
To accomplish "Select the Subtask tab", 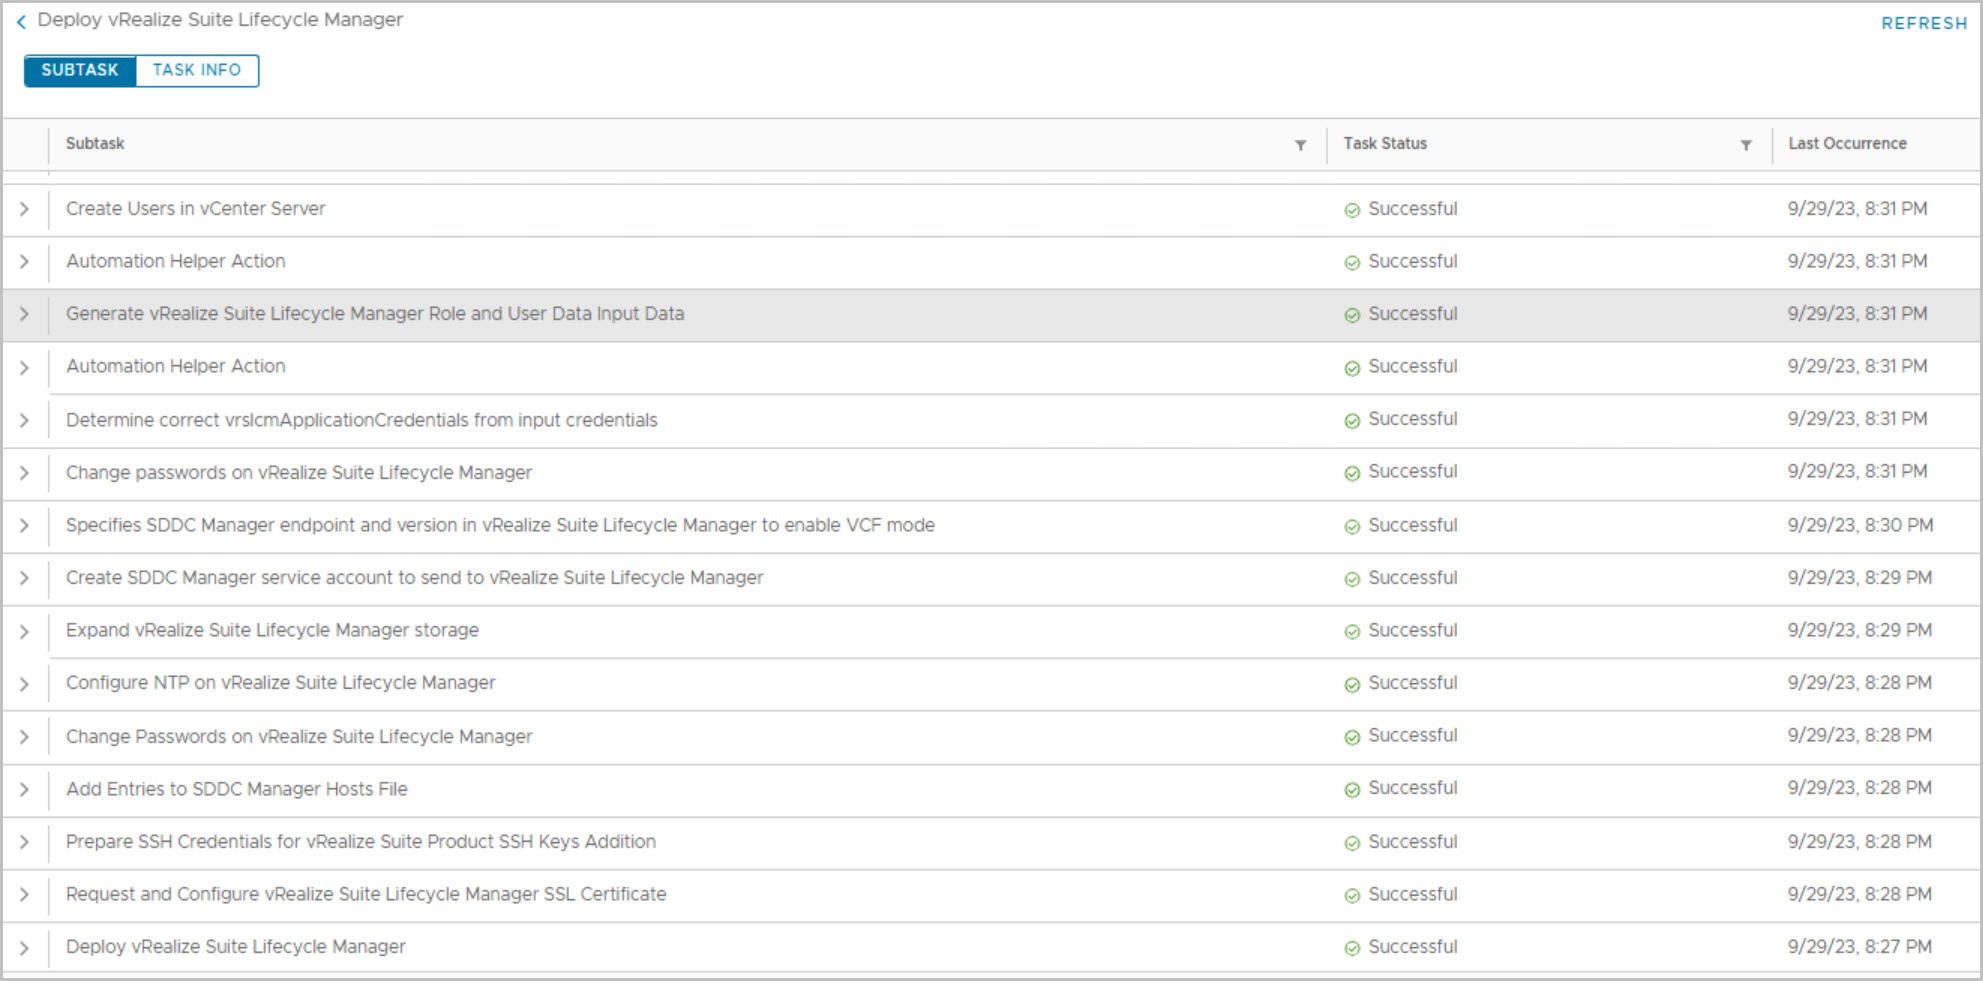I will (x=80, y=70).
